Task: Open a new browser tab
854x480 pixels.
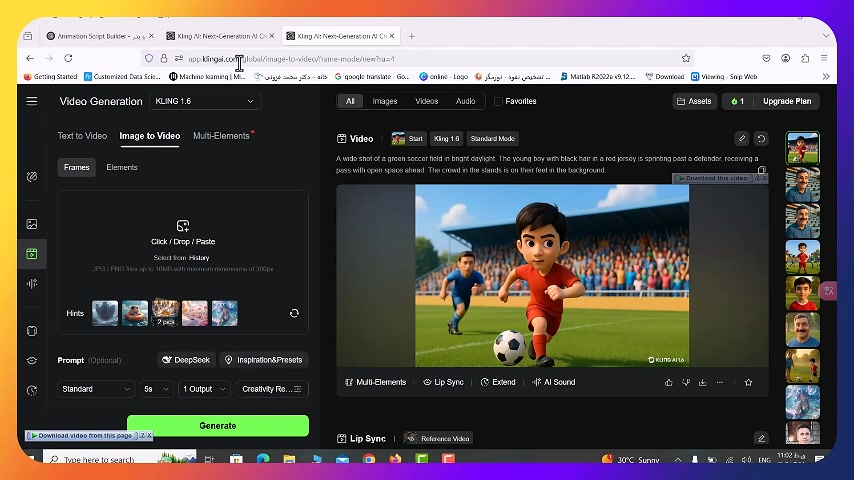Action: click(412, 36)
